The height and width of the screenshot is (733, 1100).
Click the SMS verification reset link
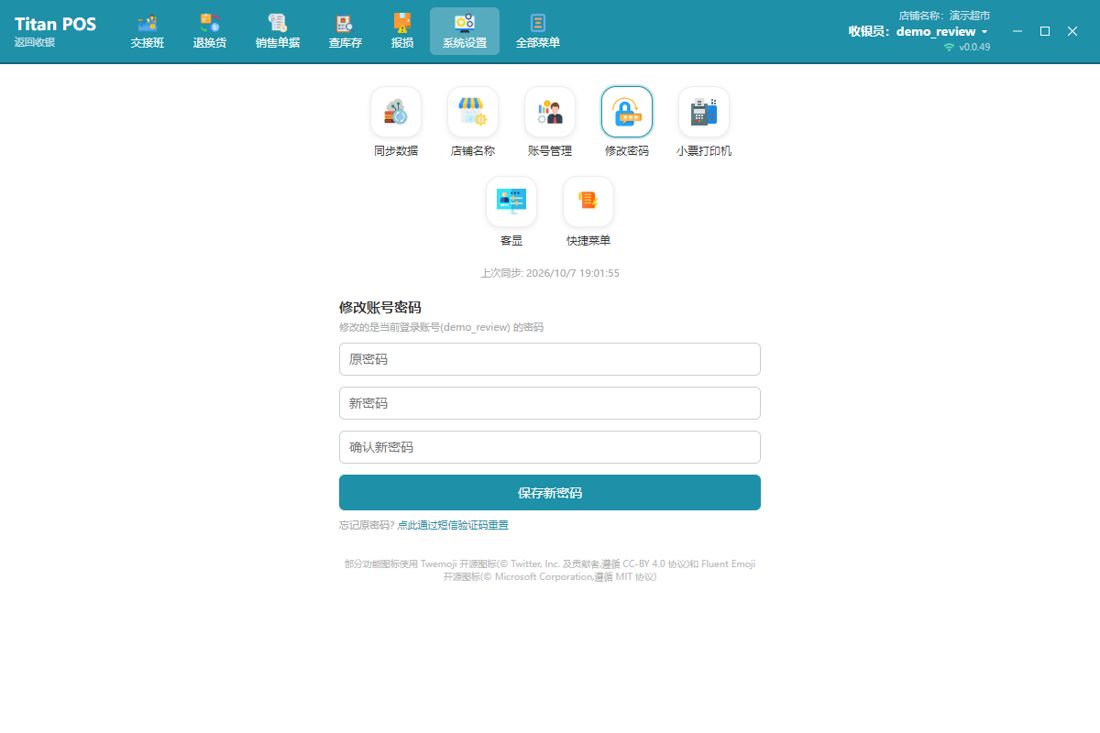(x=452, y=525)
